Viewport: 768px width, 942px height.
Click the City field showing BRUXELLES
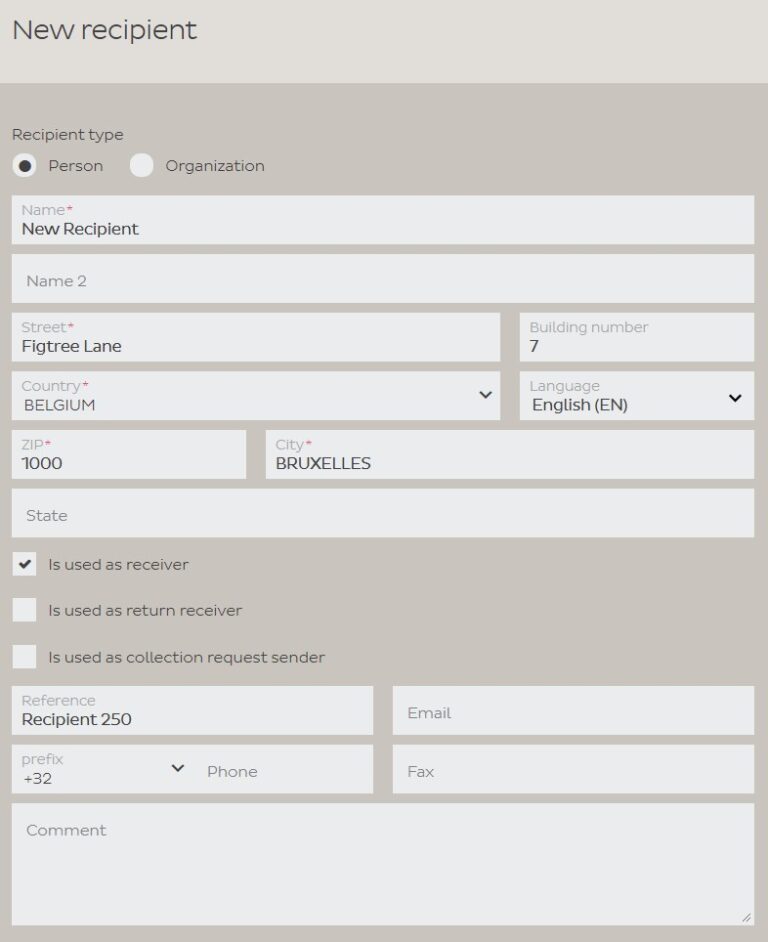point(500,454)
